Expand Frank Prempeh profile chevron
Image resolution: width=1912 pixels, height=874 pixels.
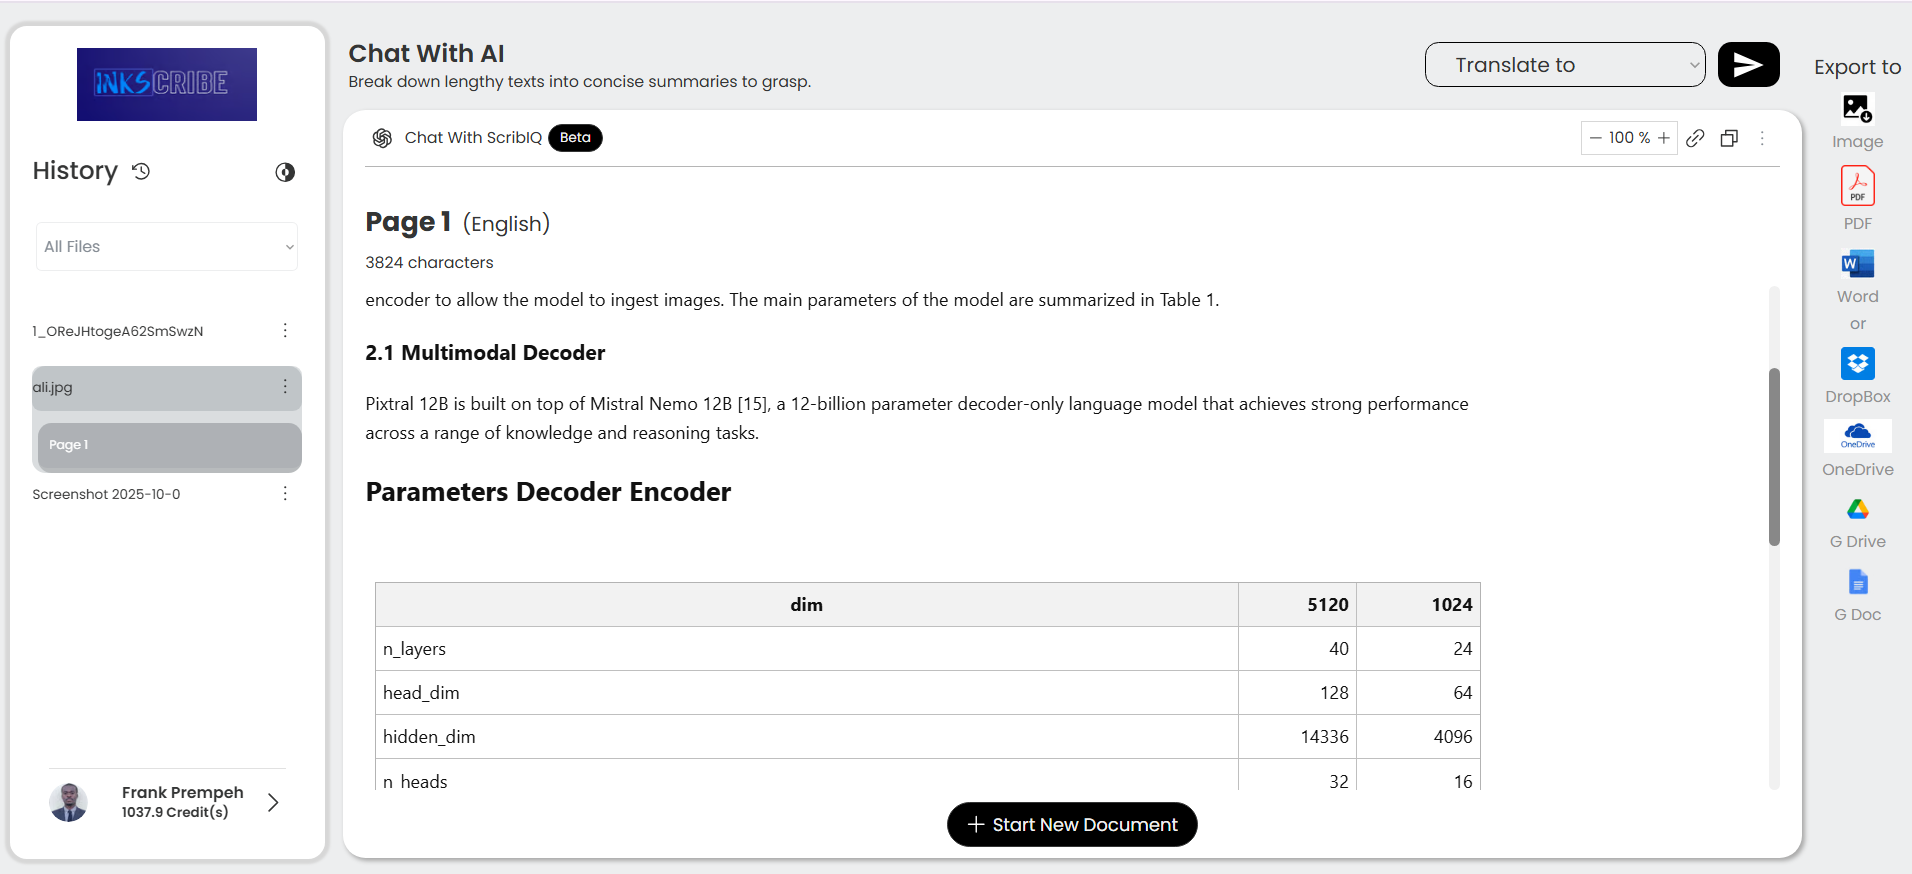click(x=273, y=802)
